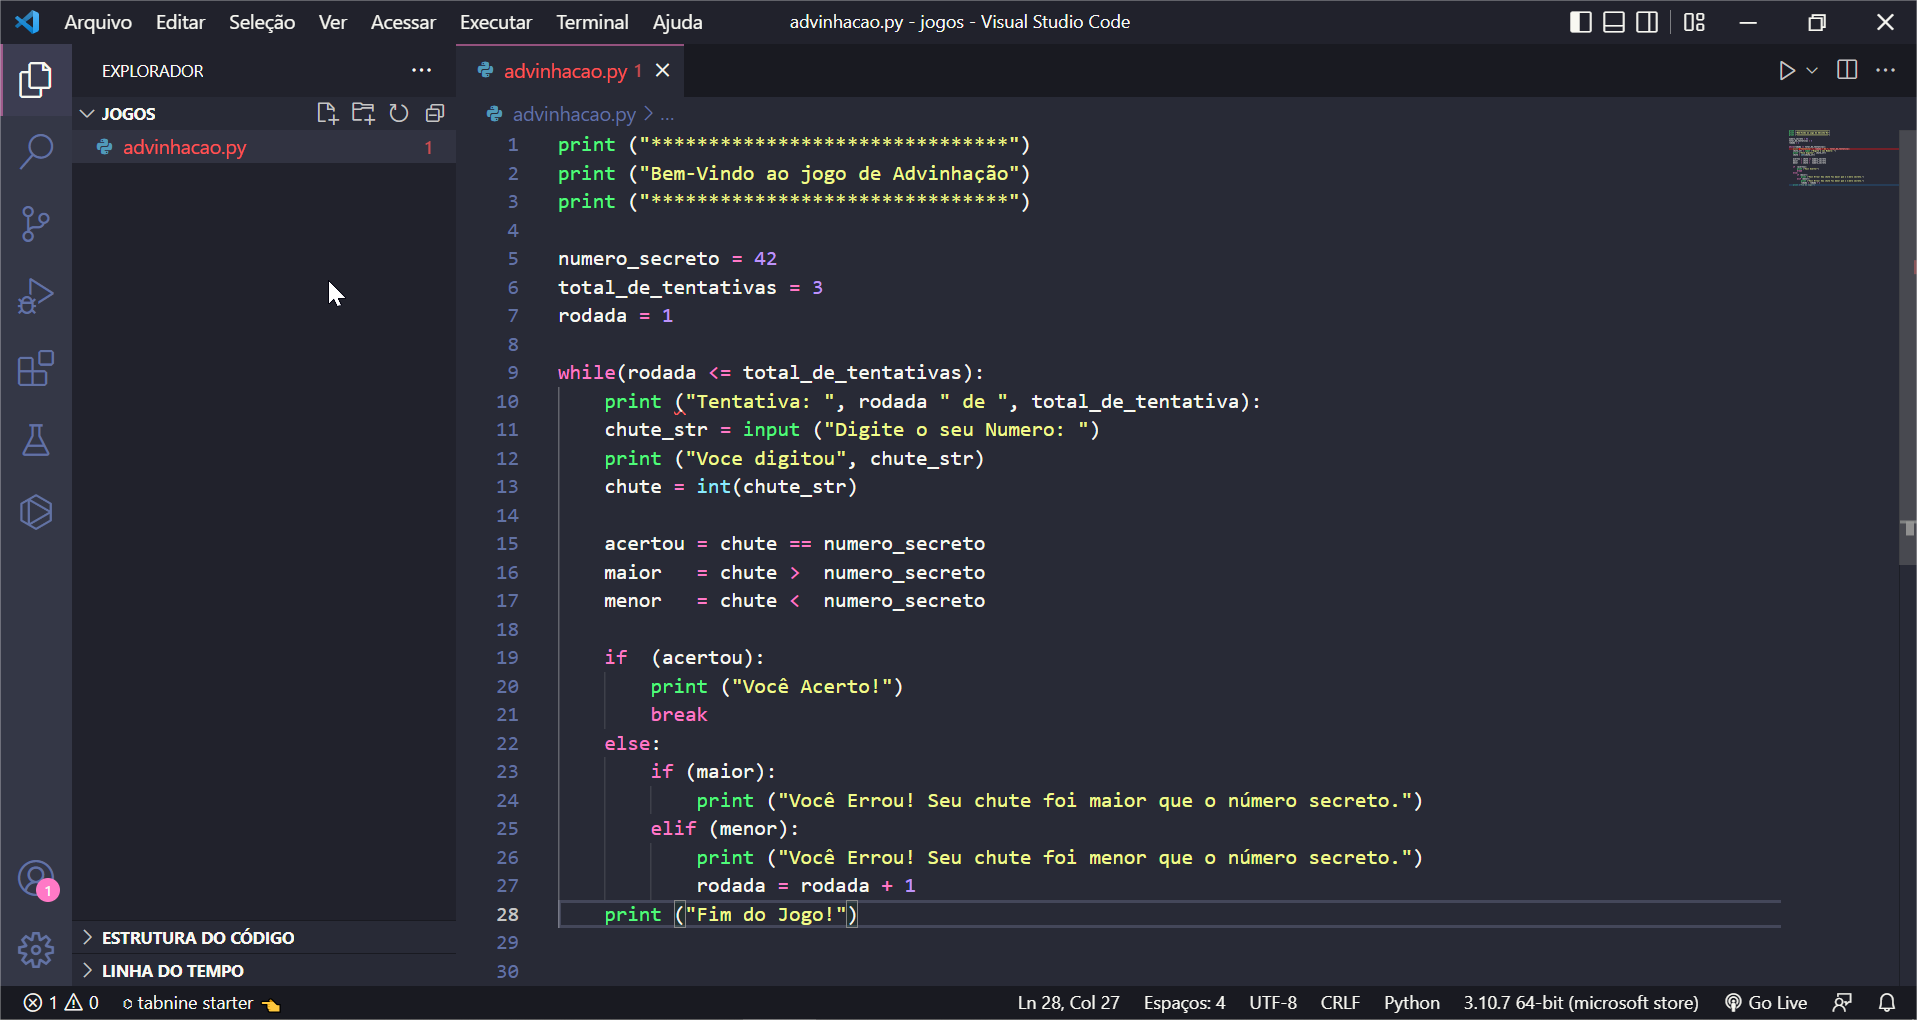Open the errors and warnings count in status bar
1917x1020 pixels.
coord(61,1002)
